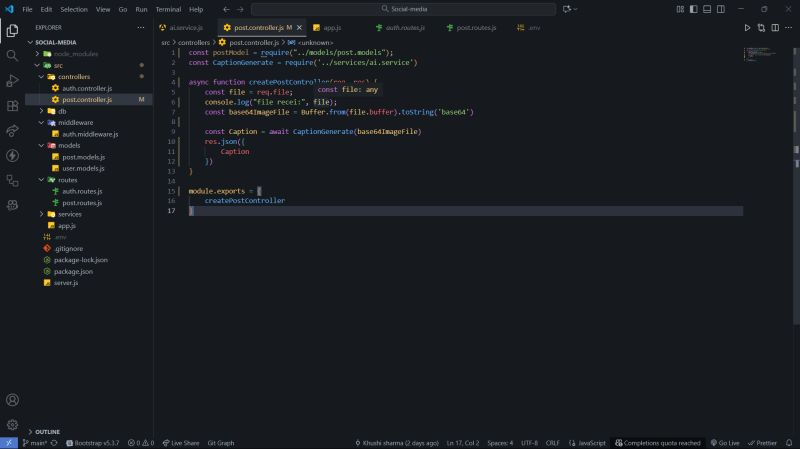The width and height of the screenshot is (800, 449).
Task: Open the Copilot chat icon in title bar
Action: pos(567,9)
